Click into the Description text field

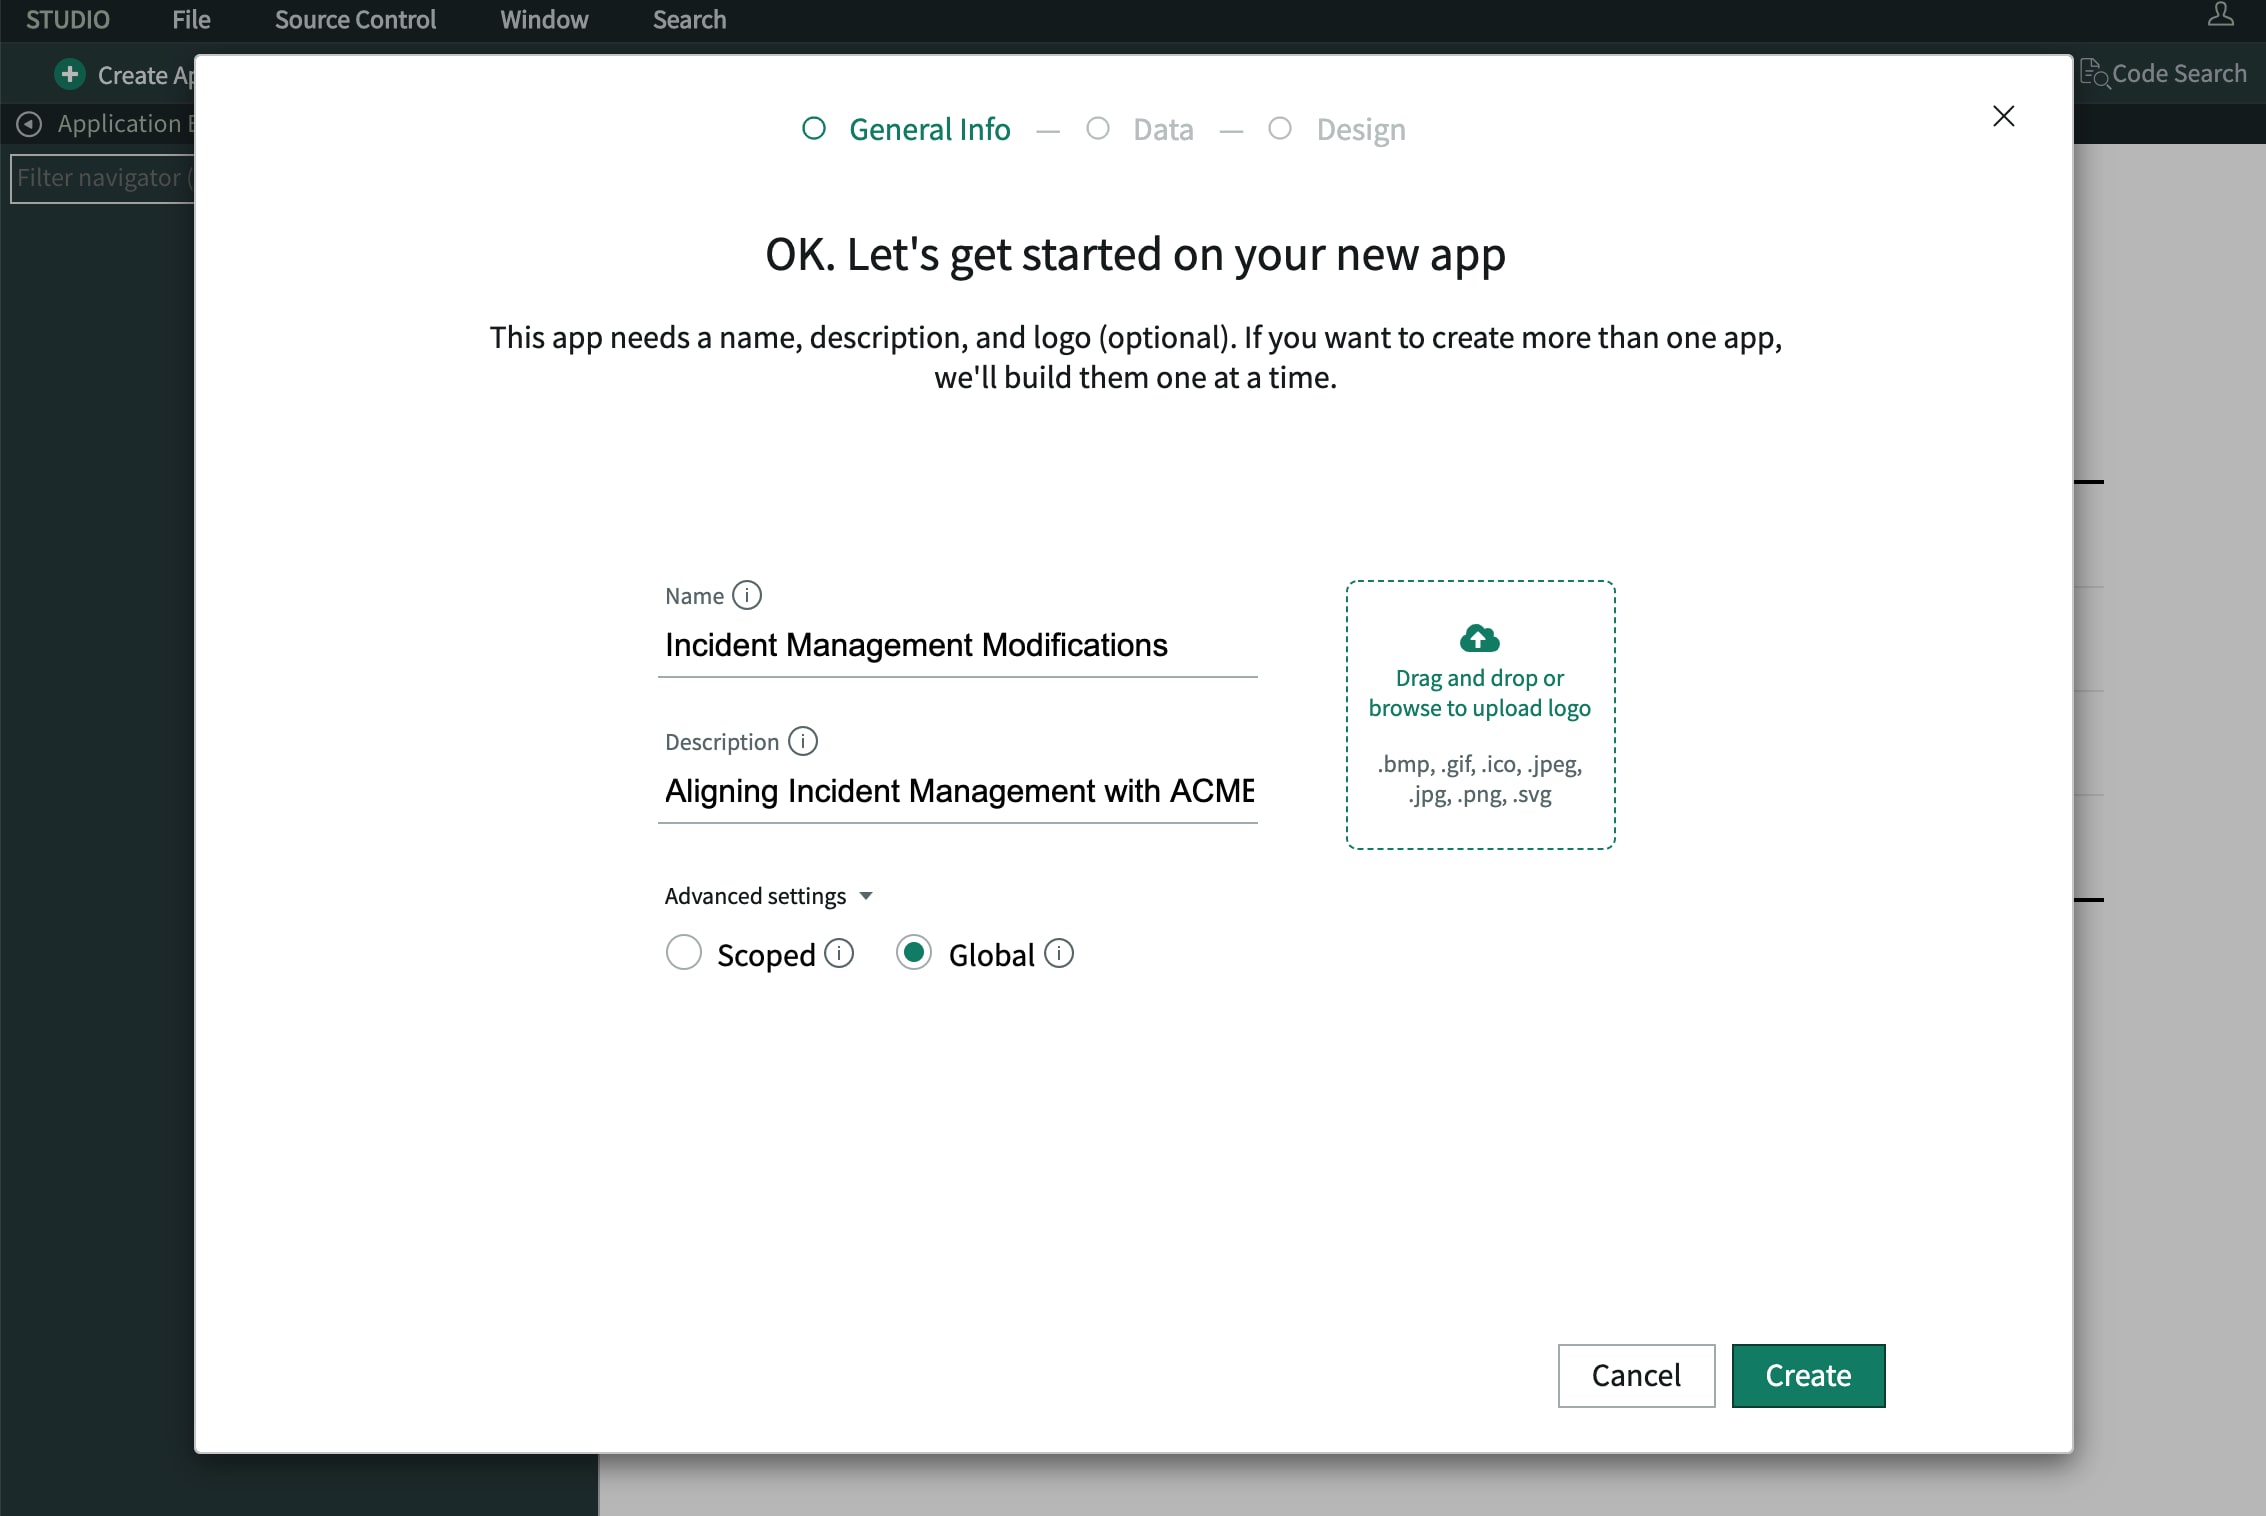click(x=958, y=792)
